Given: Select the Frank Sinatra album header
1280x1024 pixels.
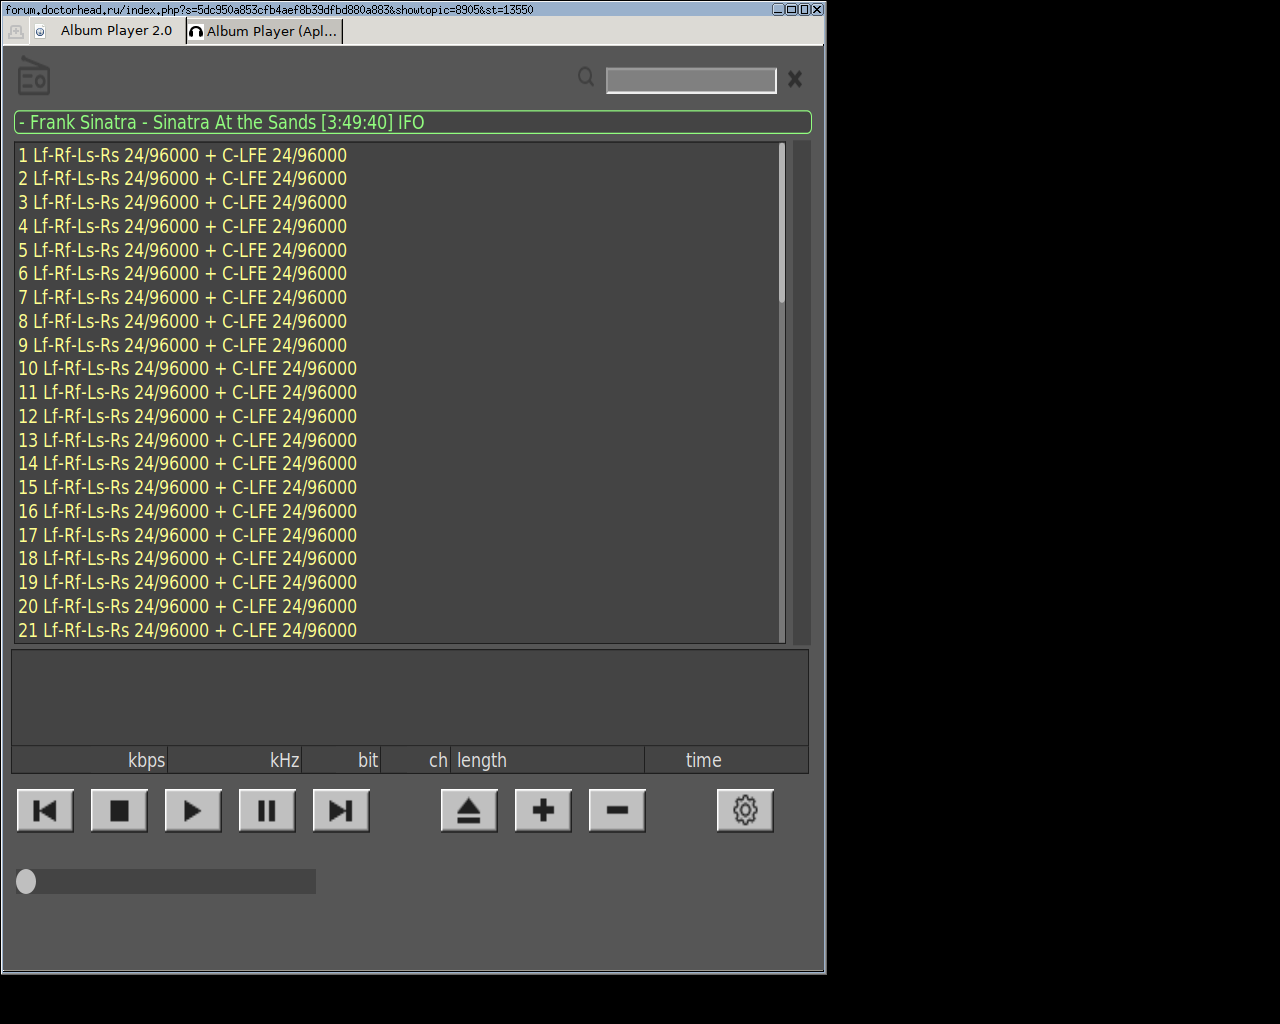Looking at the screenshot, I should (x=413, y=122).
